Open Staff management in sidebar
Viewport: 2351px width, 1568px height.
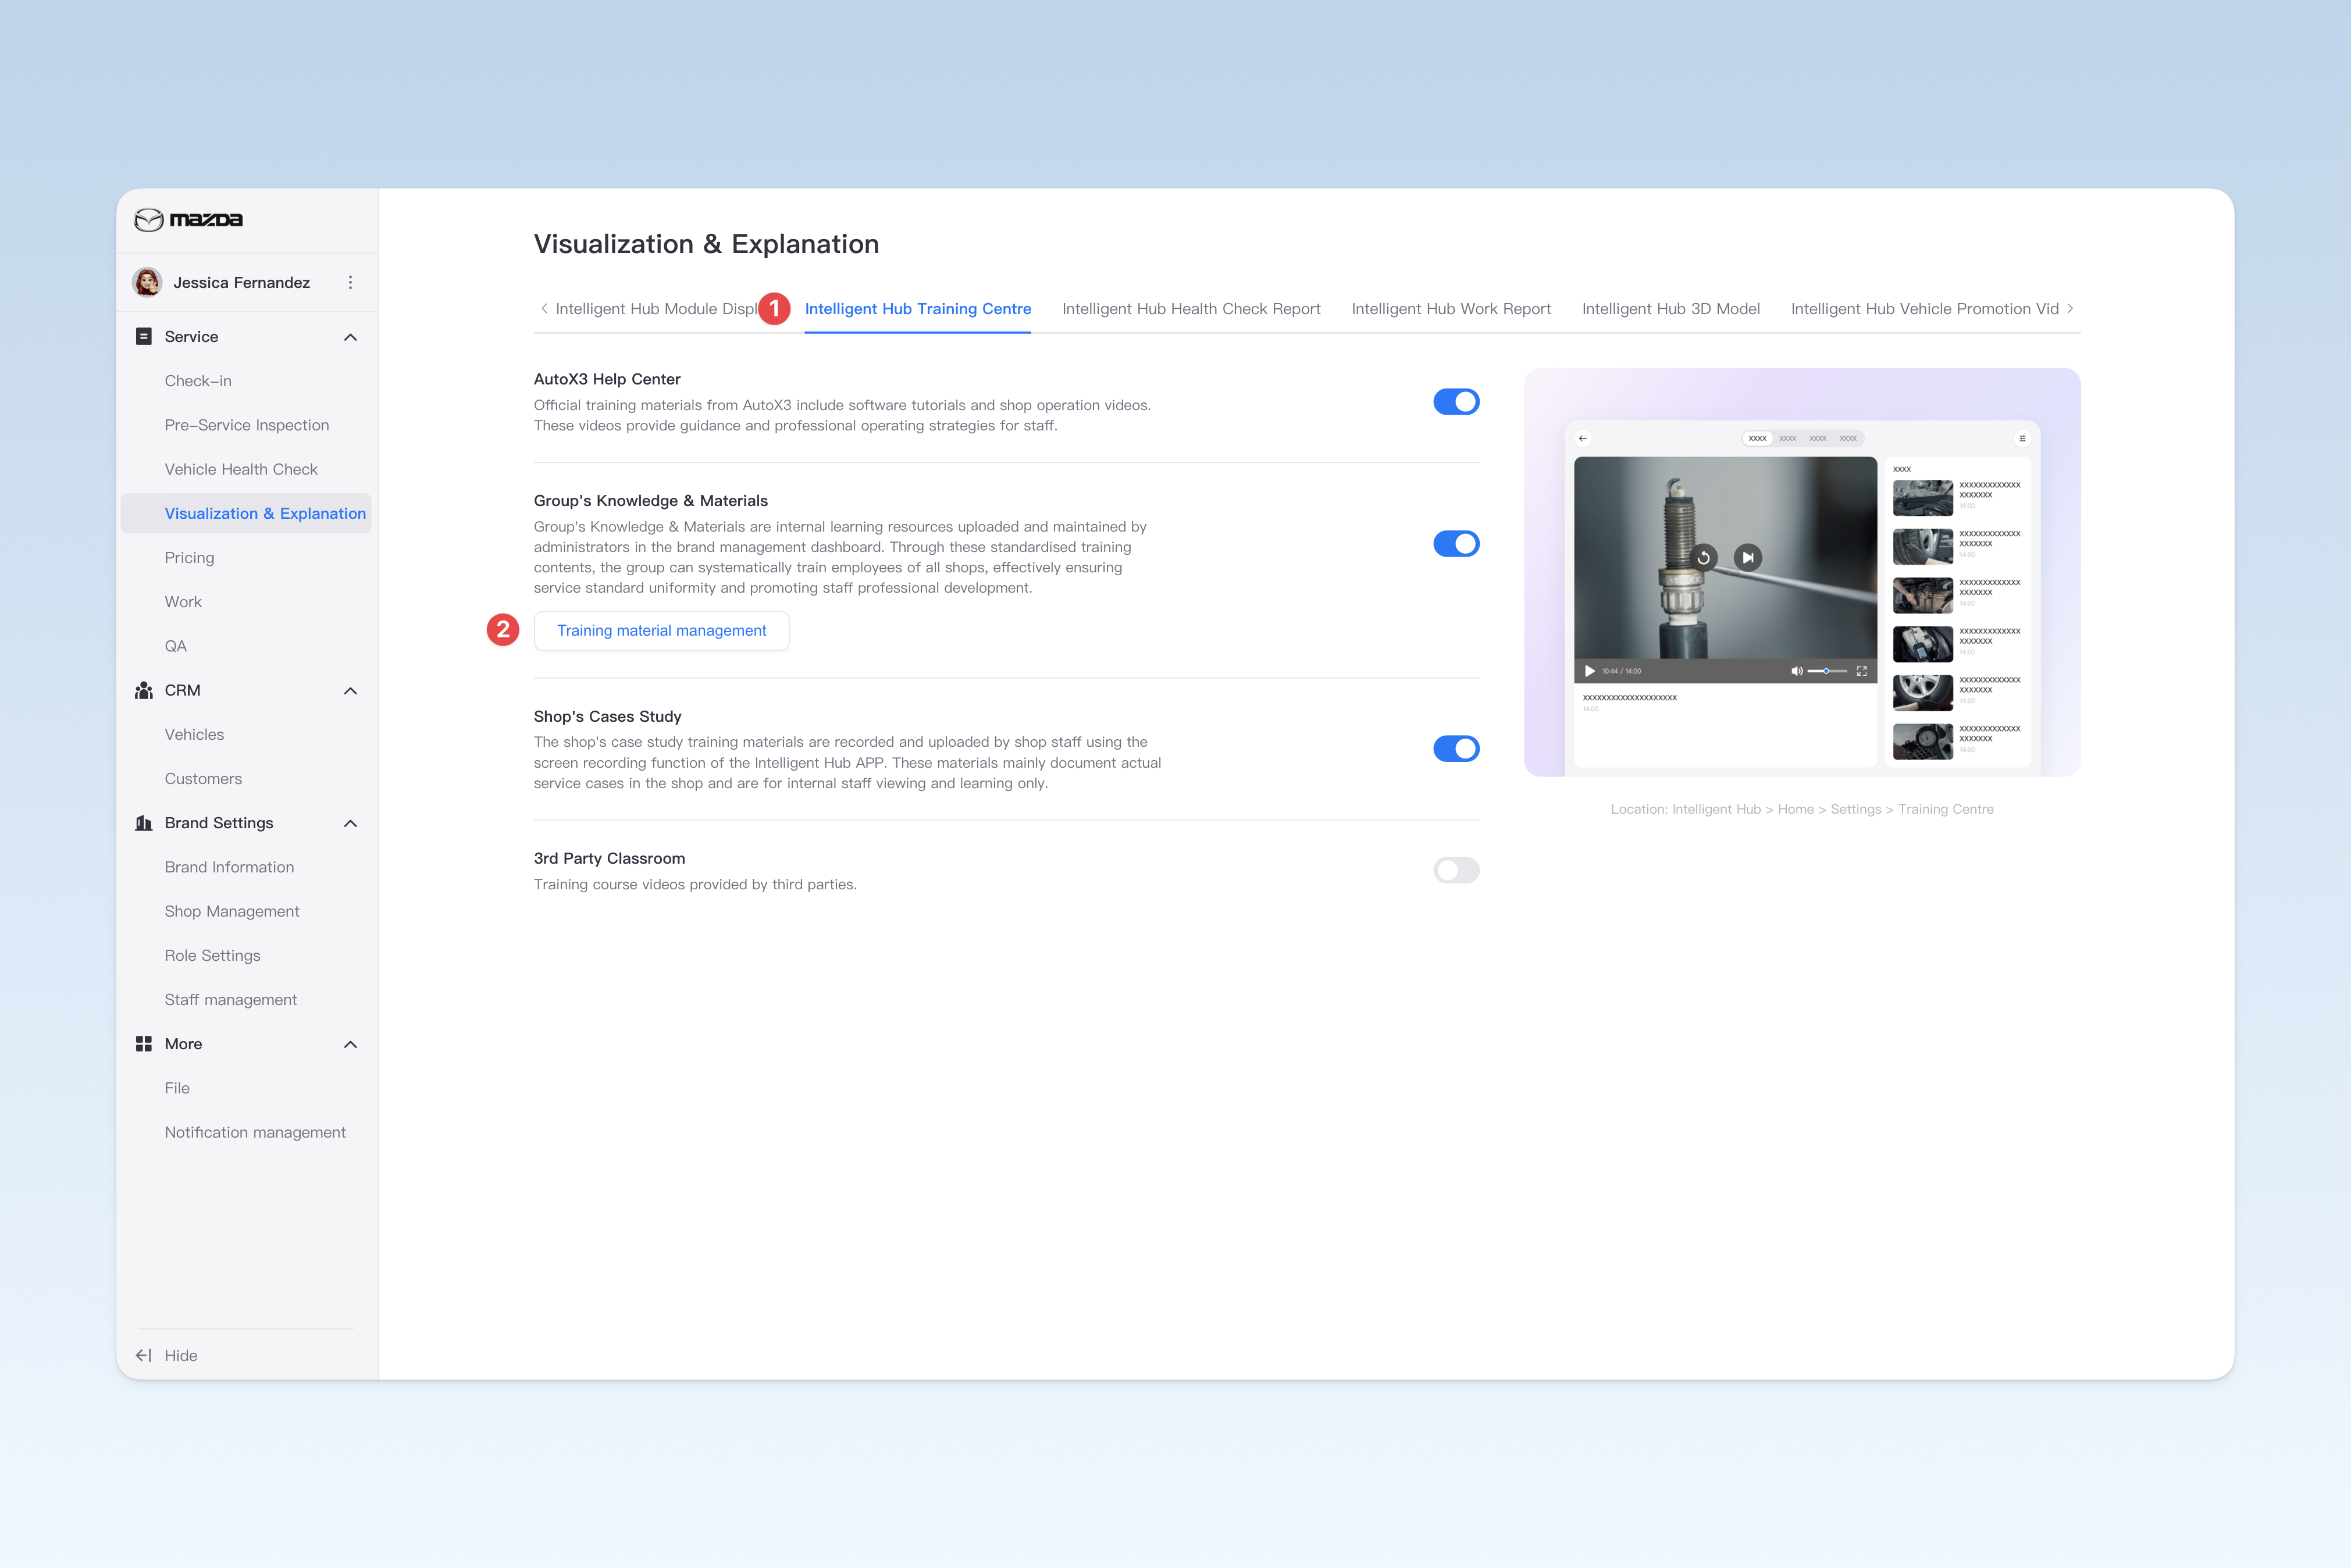(x=231, y=1000)
